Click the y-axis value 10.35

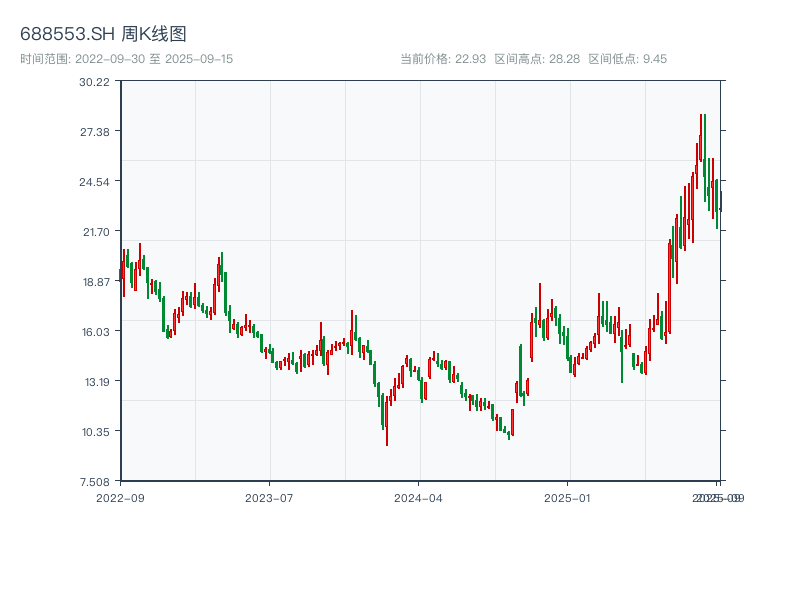point(95,432)
